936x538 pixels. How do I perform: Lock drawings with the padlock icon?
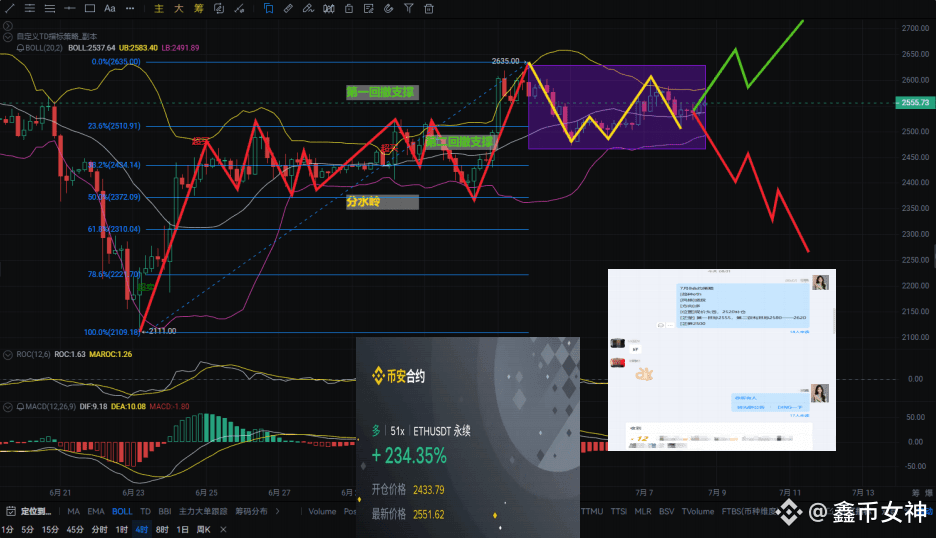coord(349,8)
